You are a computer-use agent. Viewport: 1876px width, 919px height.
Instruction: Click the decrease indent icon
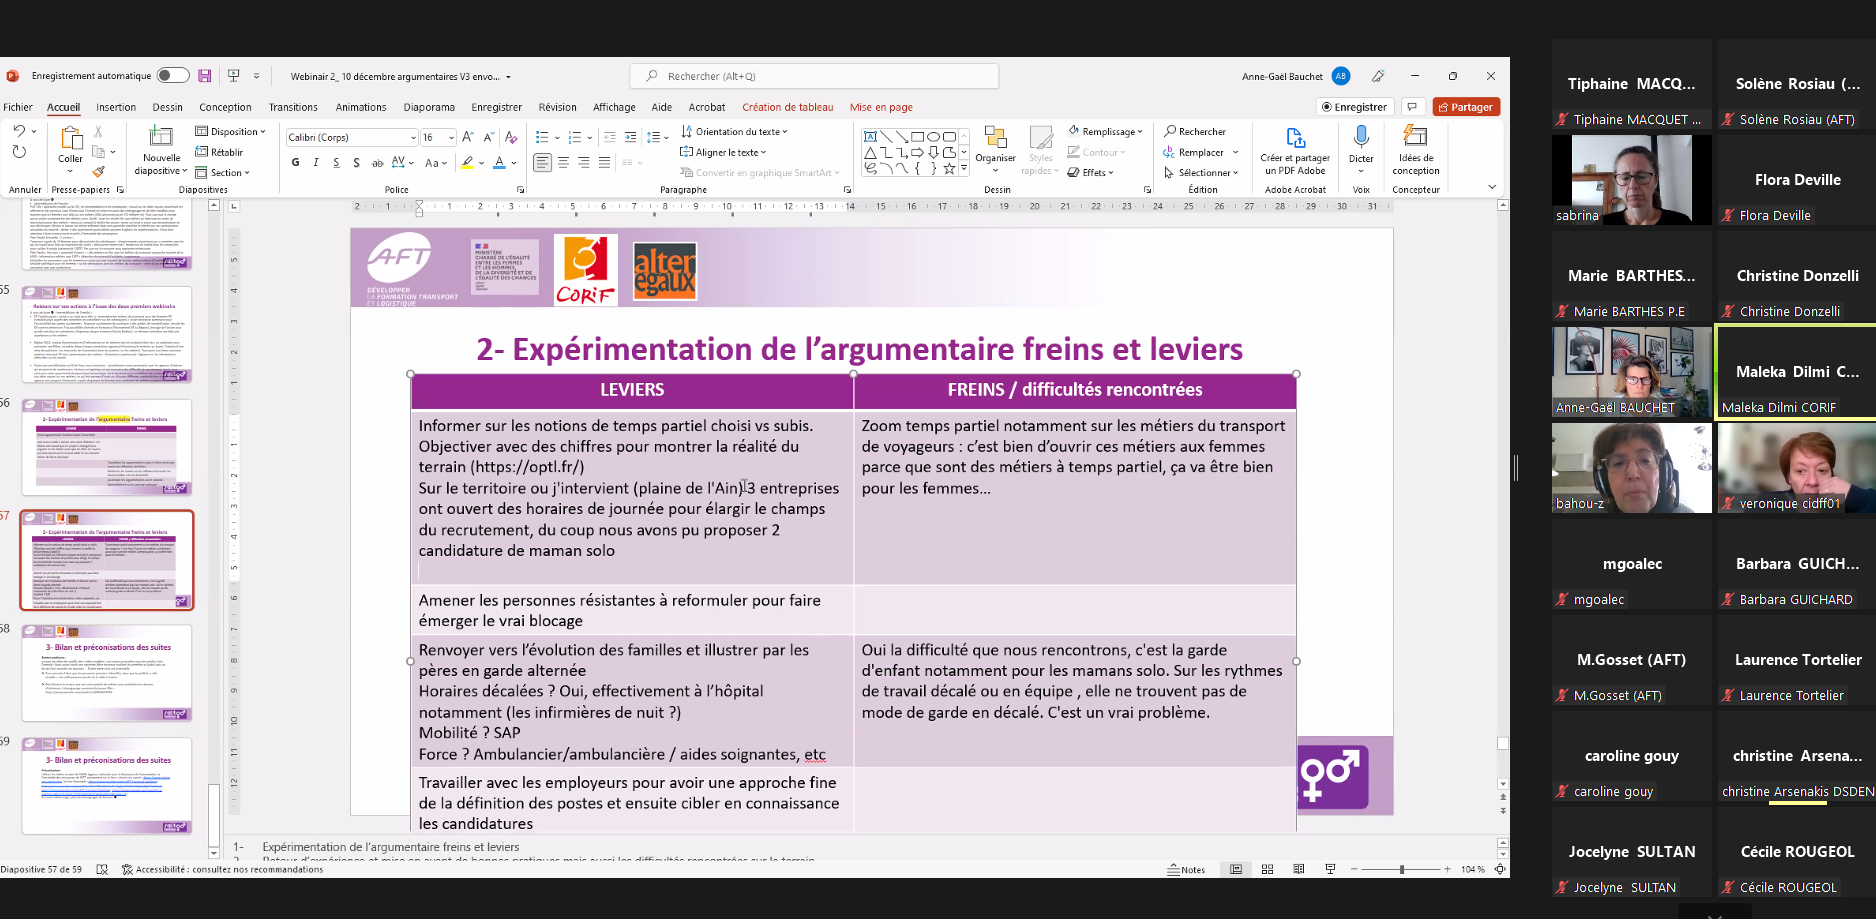pos(610,137)
